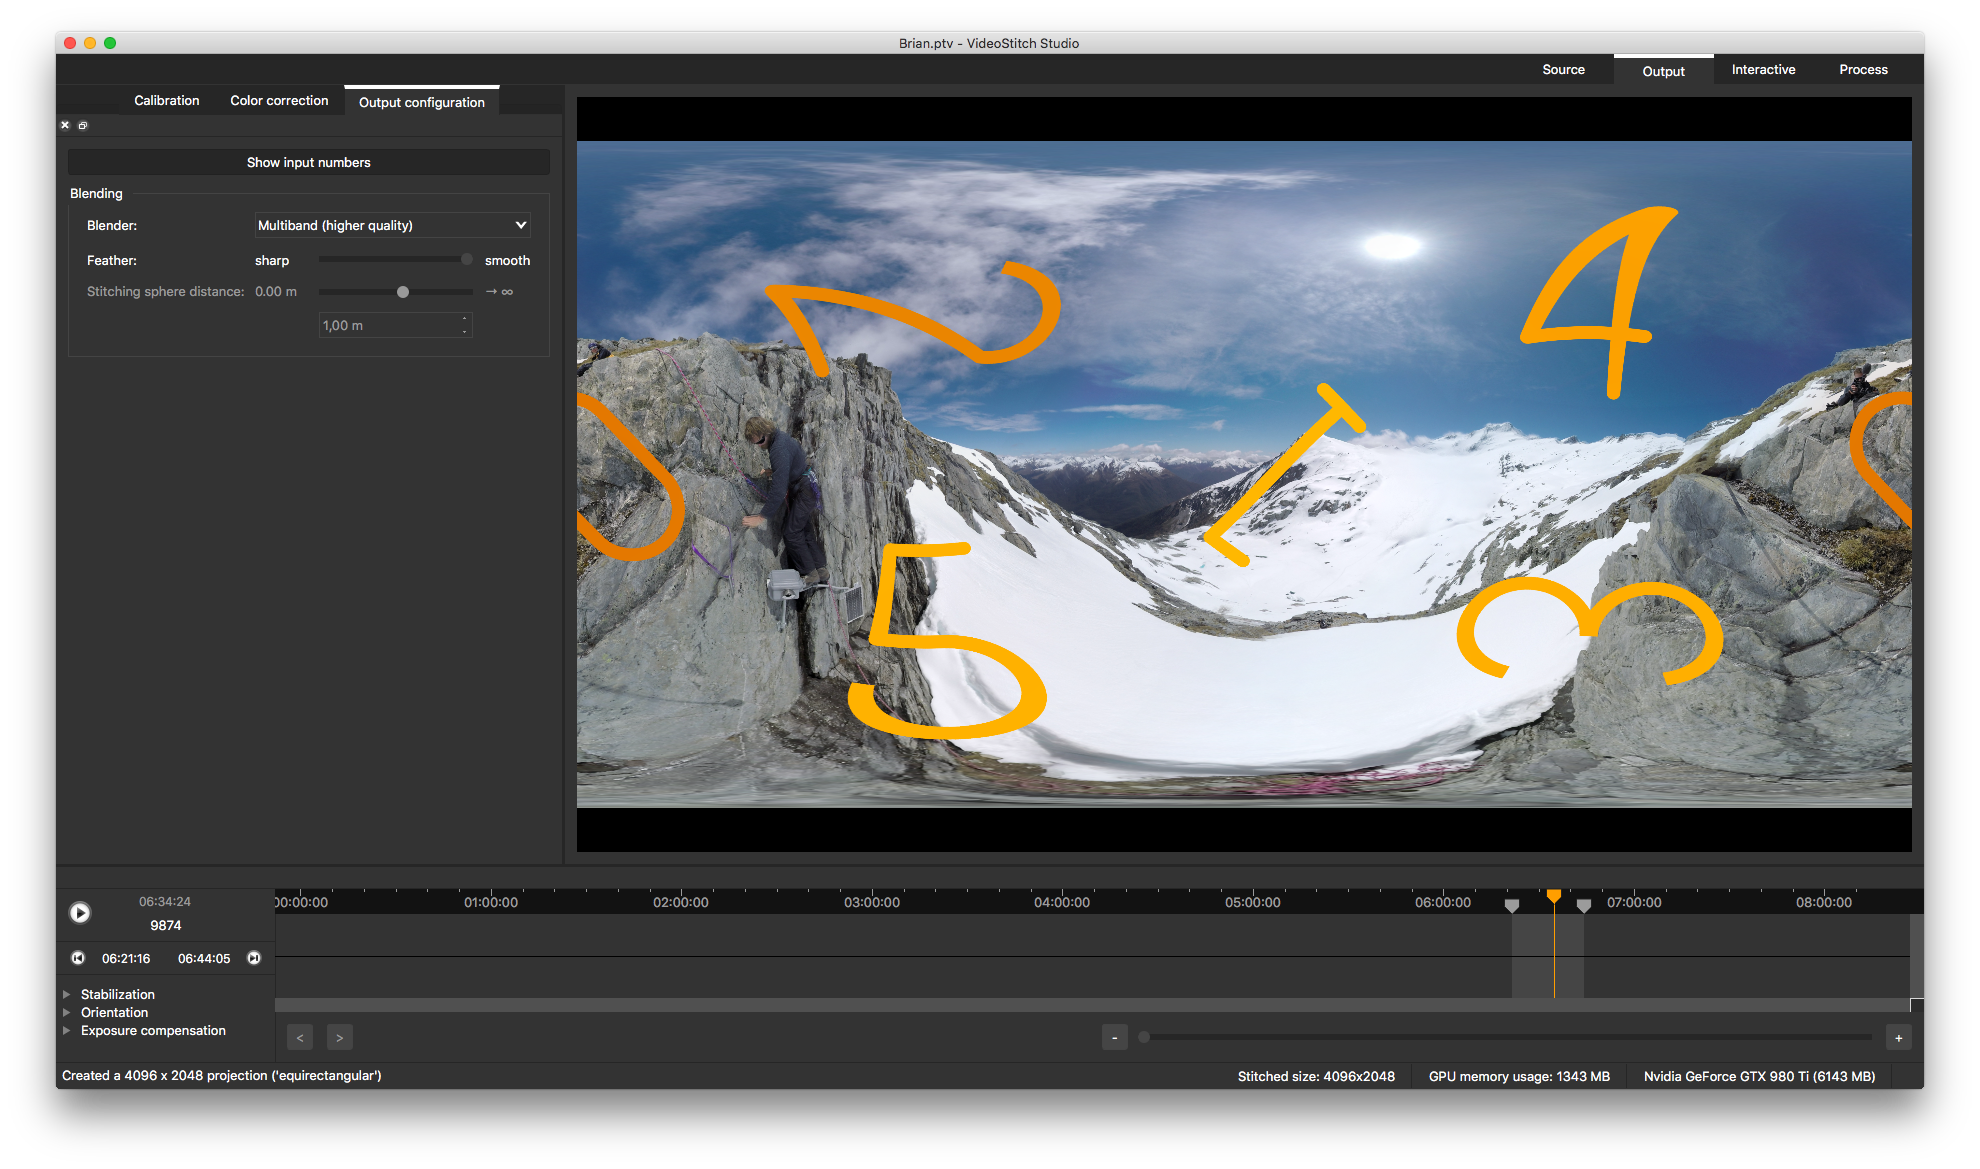
Task: Open Calibration panel tab
Action: coord(164,100)
